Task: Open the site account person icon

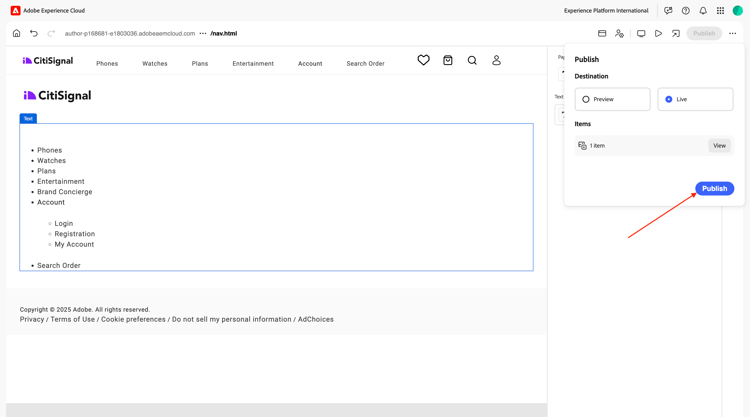Action: 496,60
